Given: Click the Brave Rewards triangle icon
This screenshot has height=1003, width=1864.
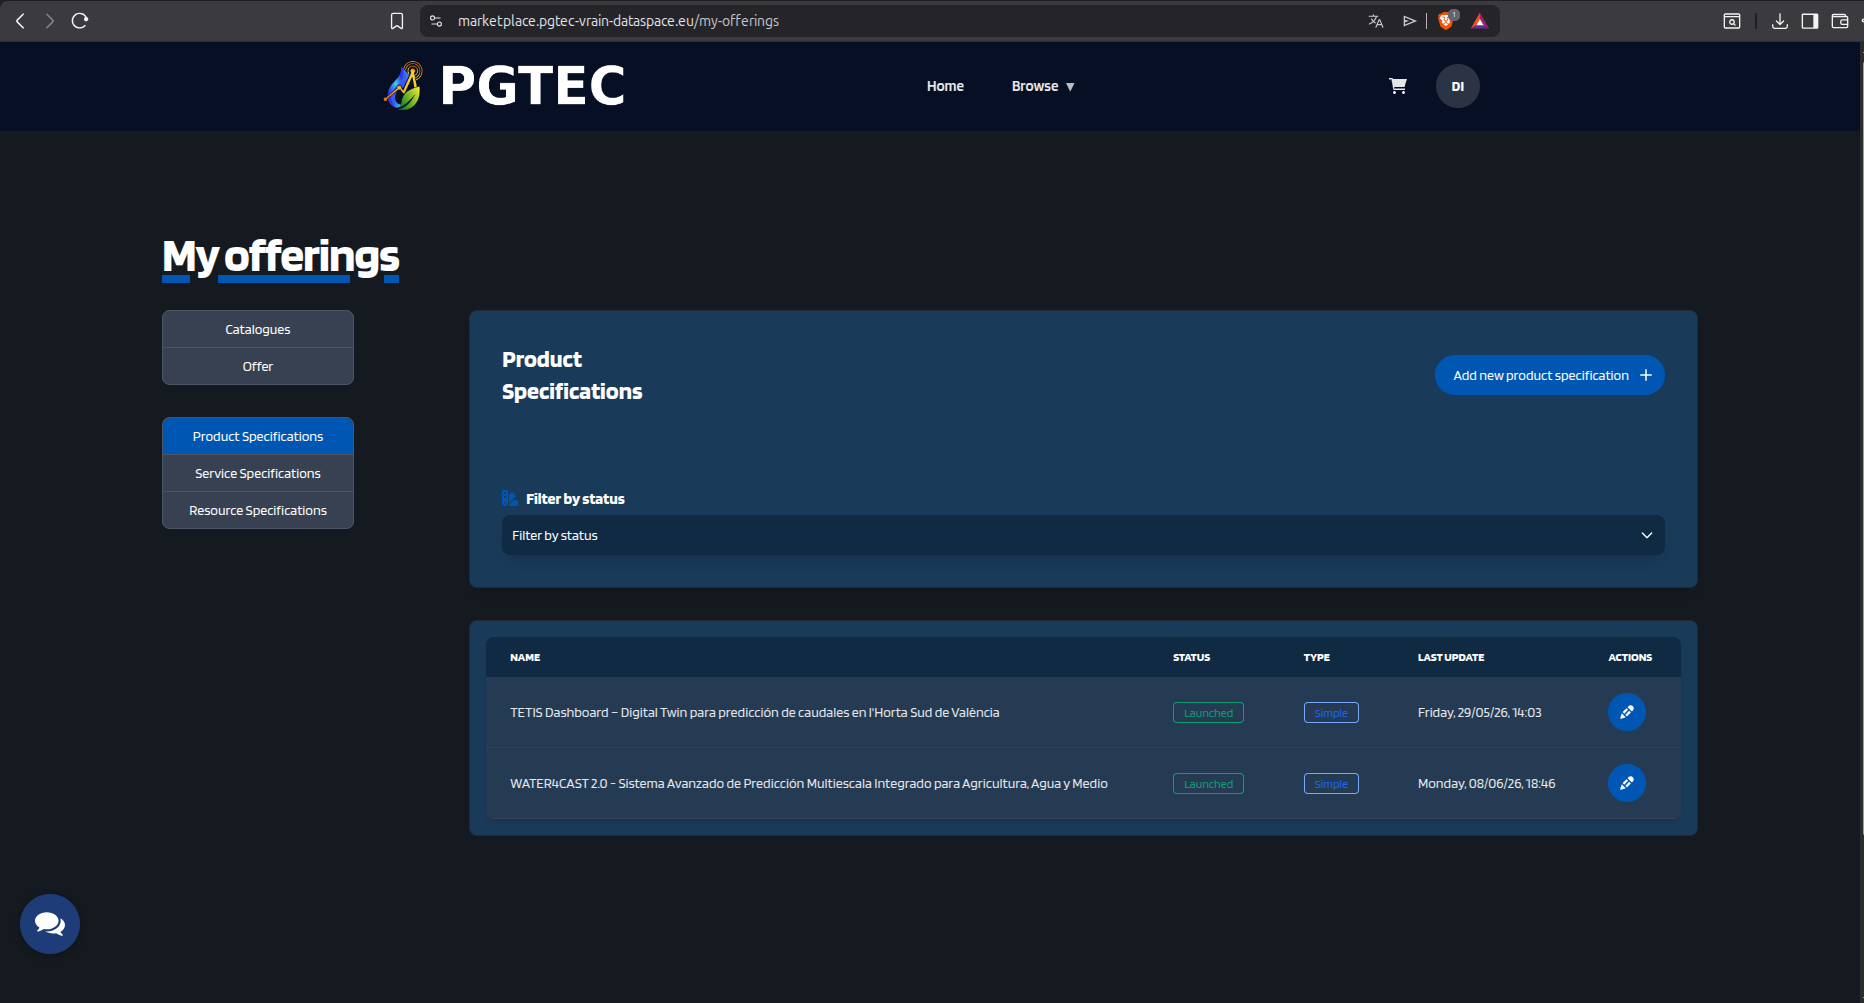Looking at the screenshot, I should click(1480, 21).
